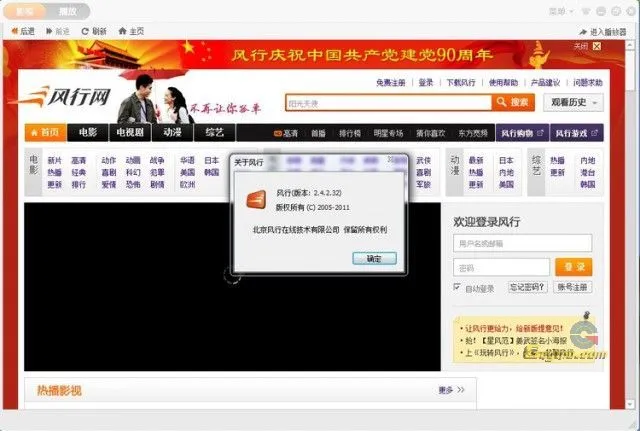Focus the search box showing 阳光天使
640x431 pixels.
coord(389,103)
